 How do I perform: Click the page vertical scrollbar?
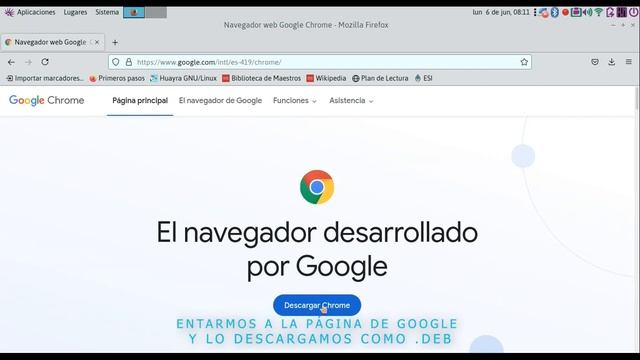pos(637,98)
